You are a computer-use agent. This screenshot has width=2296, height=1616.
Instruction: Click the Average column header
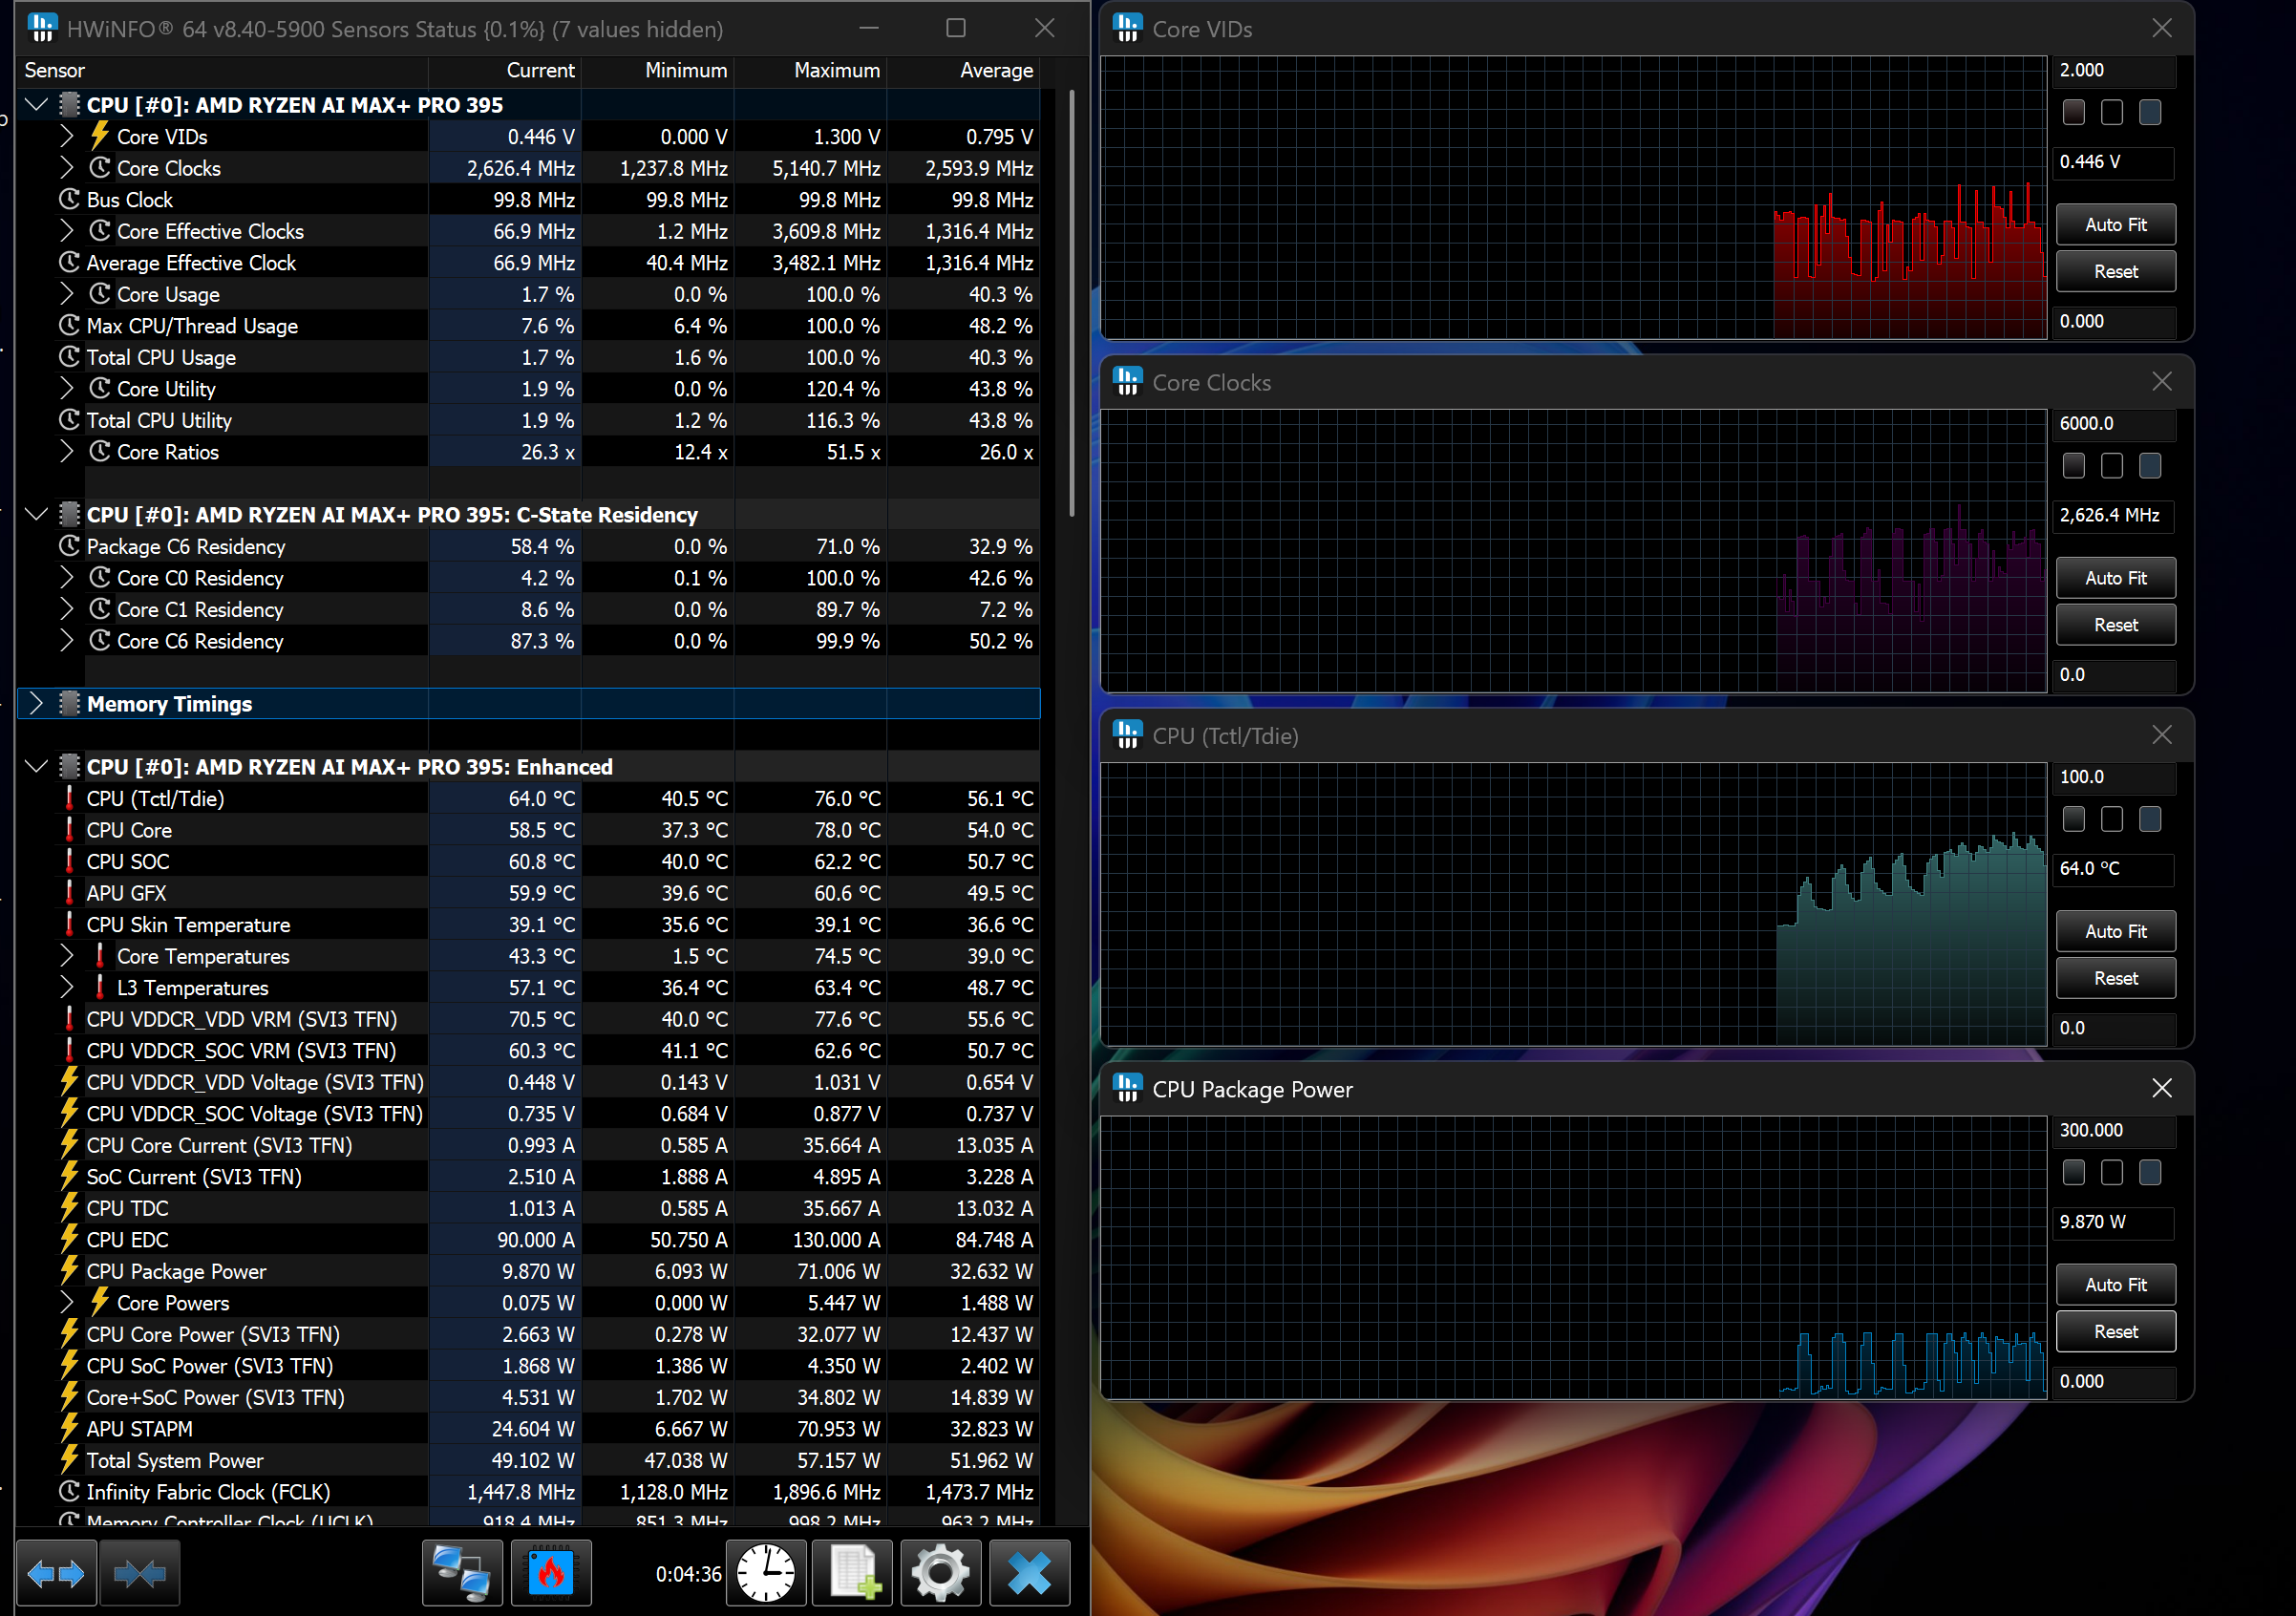coord(995,70)
